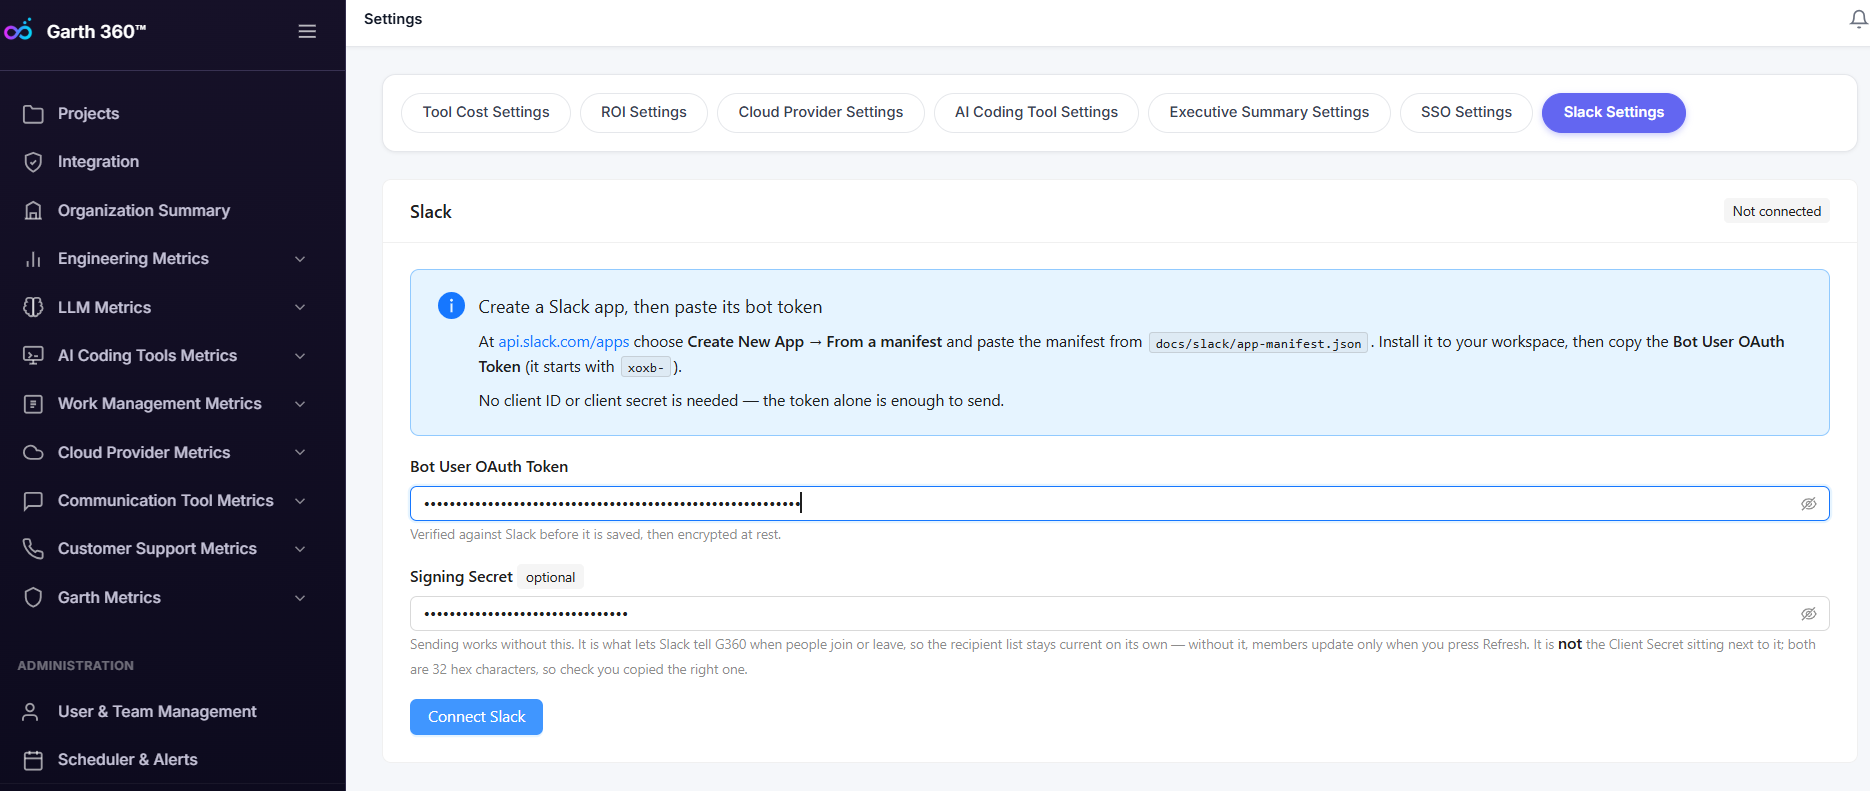Viewport: 1870px width, 791px height.
Task: Expand the Engineering Metrics chevron
Action: (x=300, y=259)
